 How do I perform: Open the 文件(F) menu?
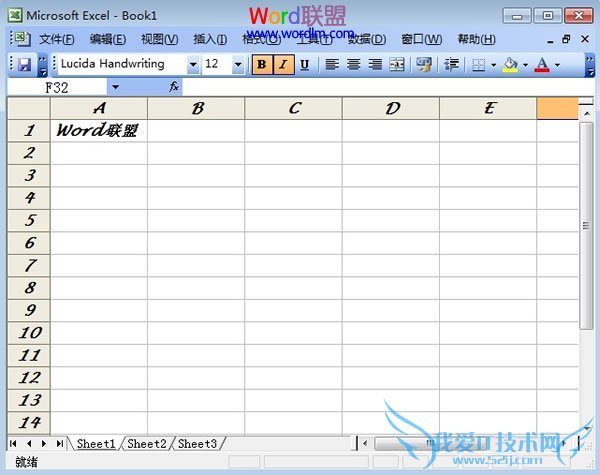pyautogui.click(x=57, y=39)
